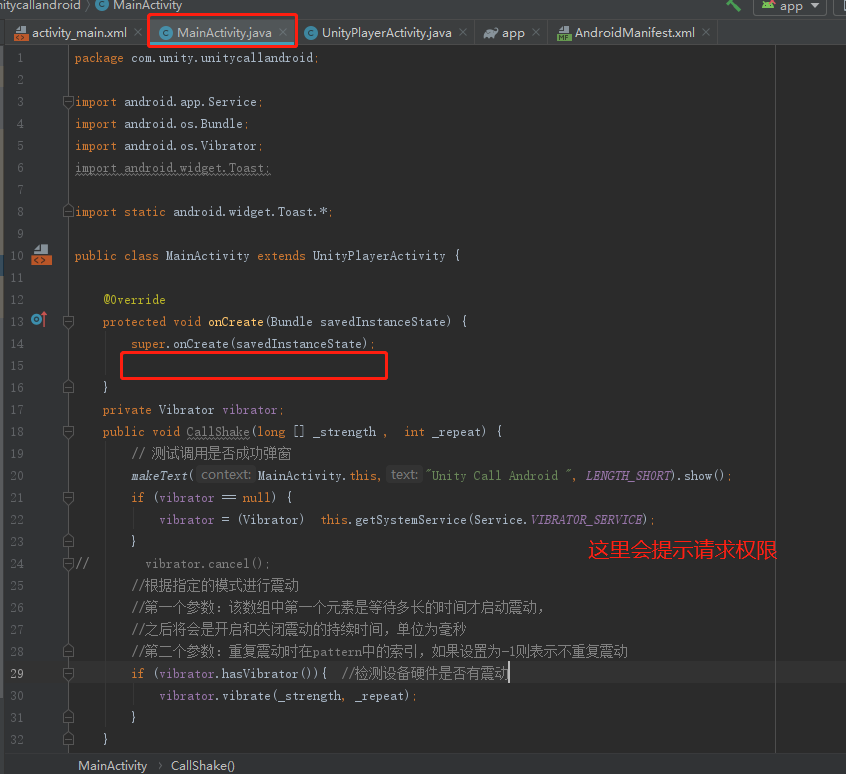
Task: Open the UnityPlayerActivity.java tab
Action: pyautogui.click(x=386, y=33)
